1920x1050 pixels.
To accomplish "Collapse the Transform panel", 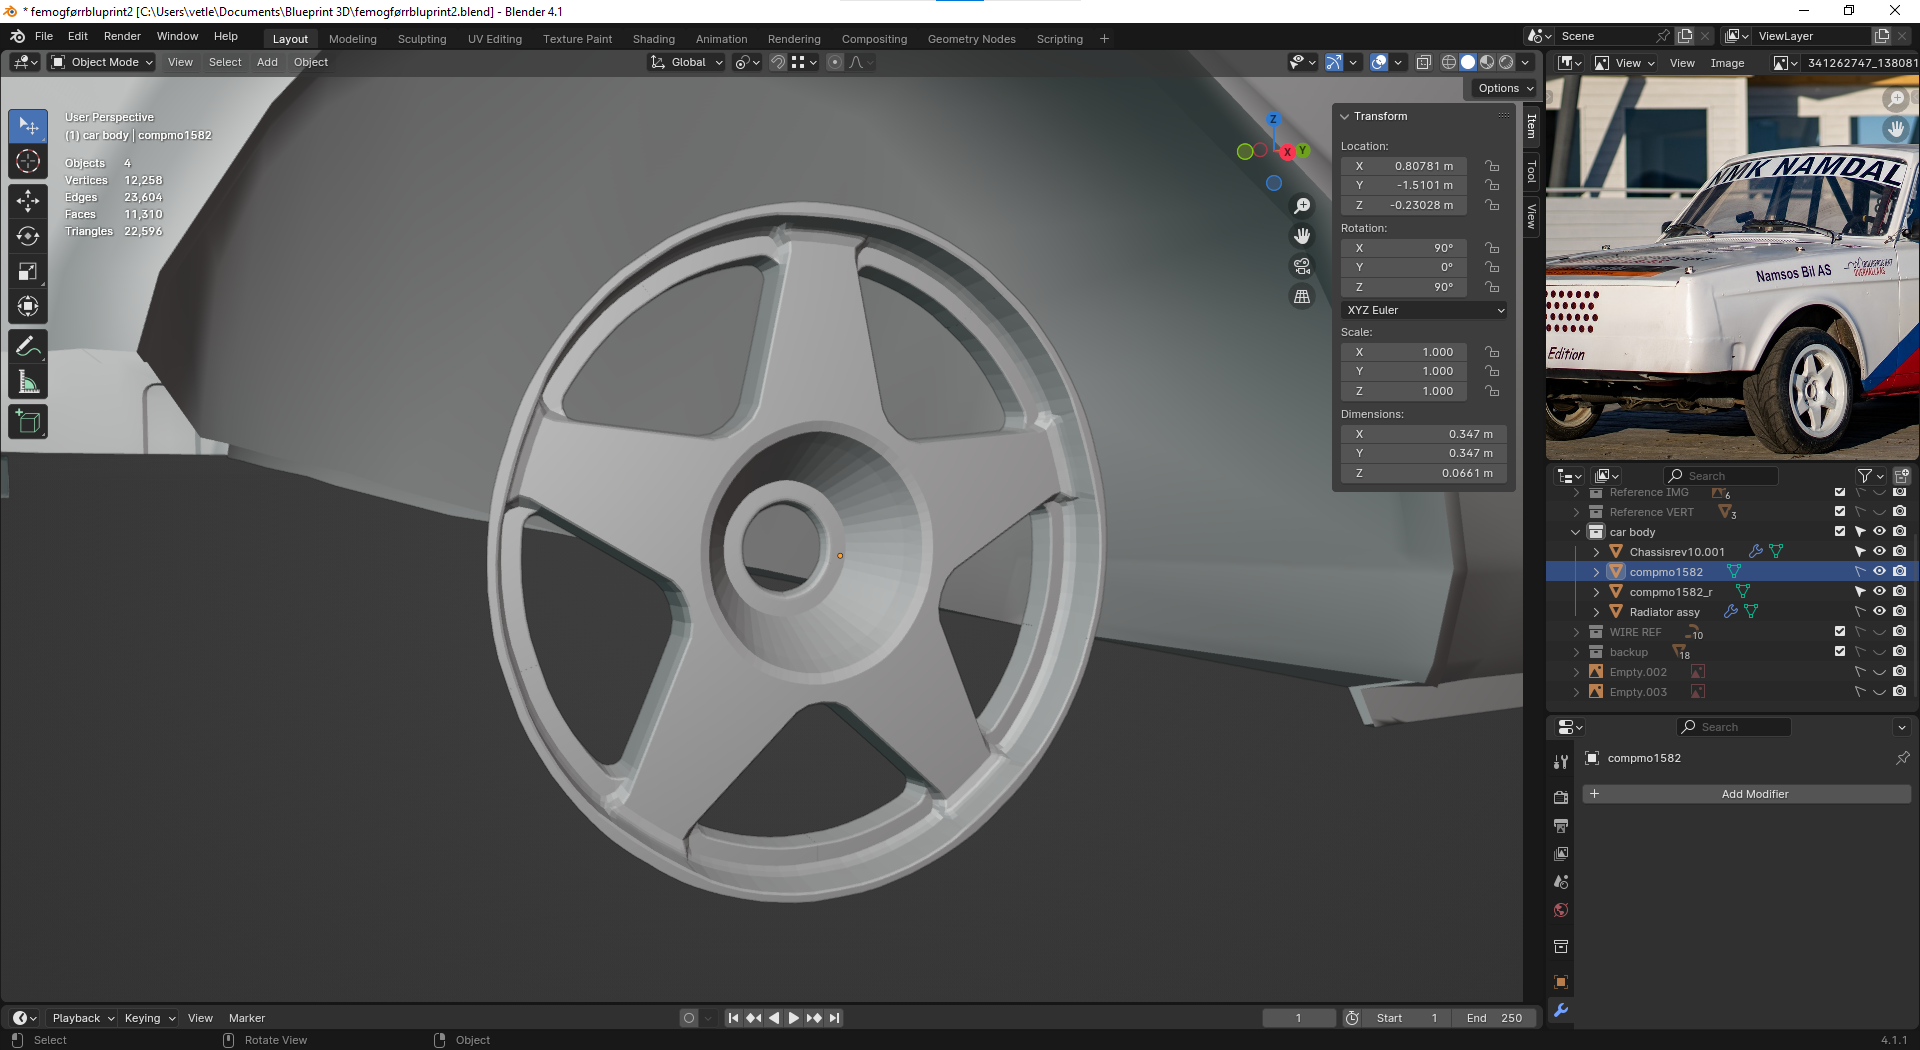I will click(1345, 116).
